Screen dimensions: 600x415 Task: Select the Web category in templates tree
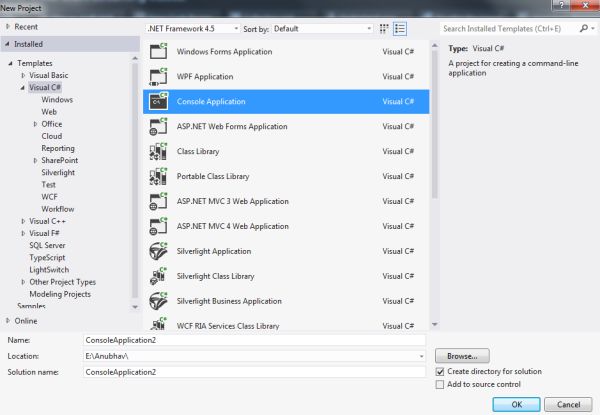[x=49, y=112]
